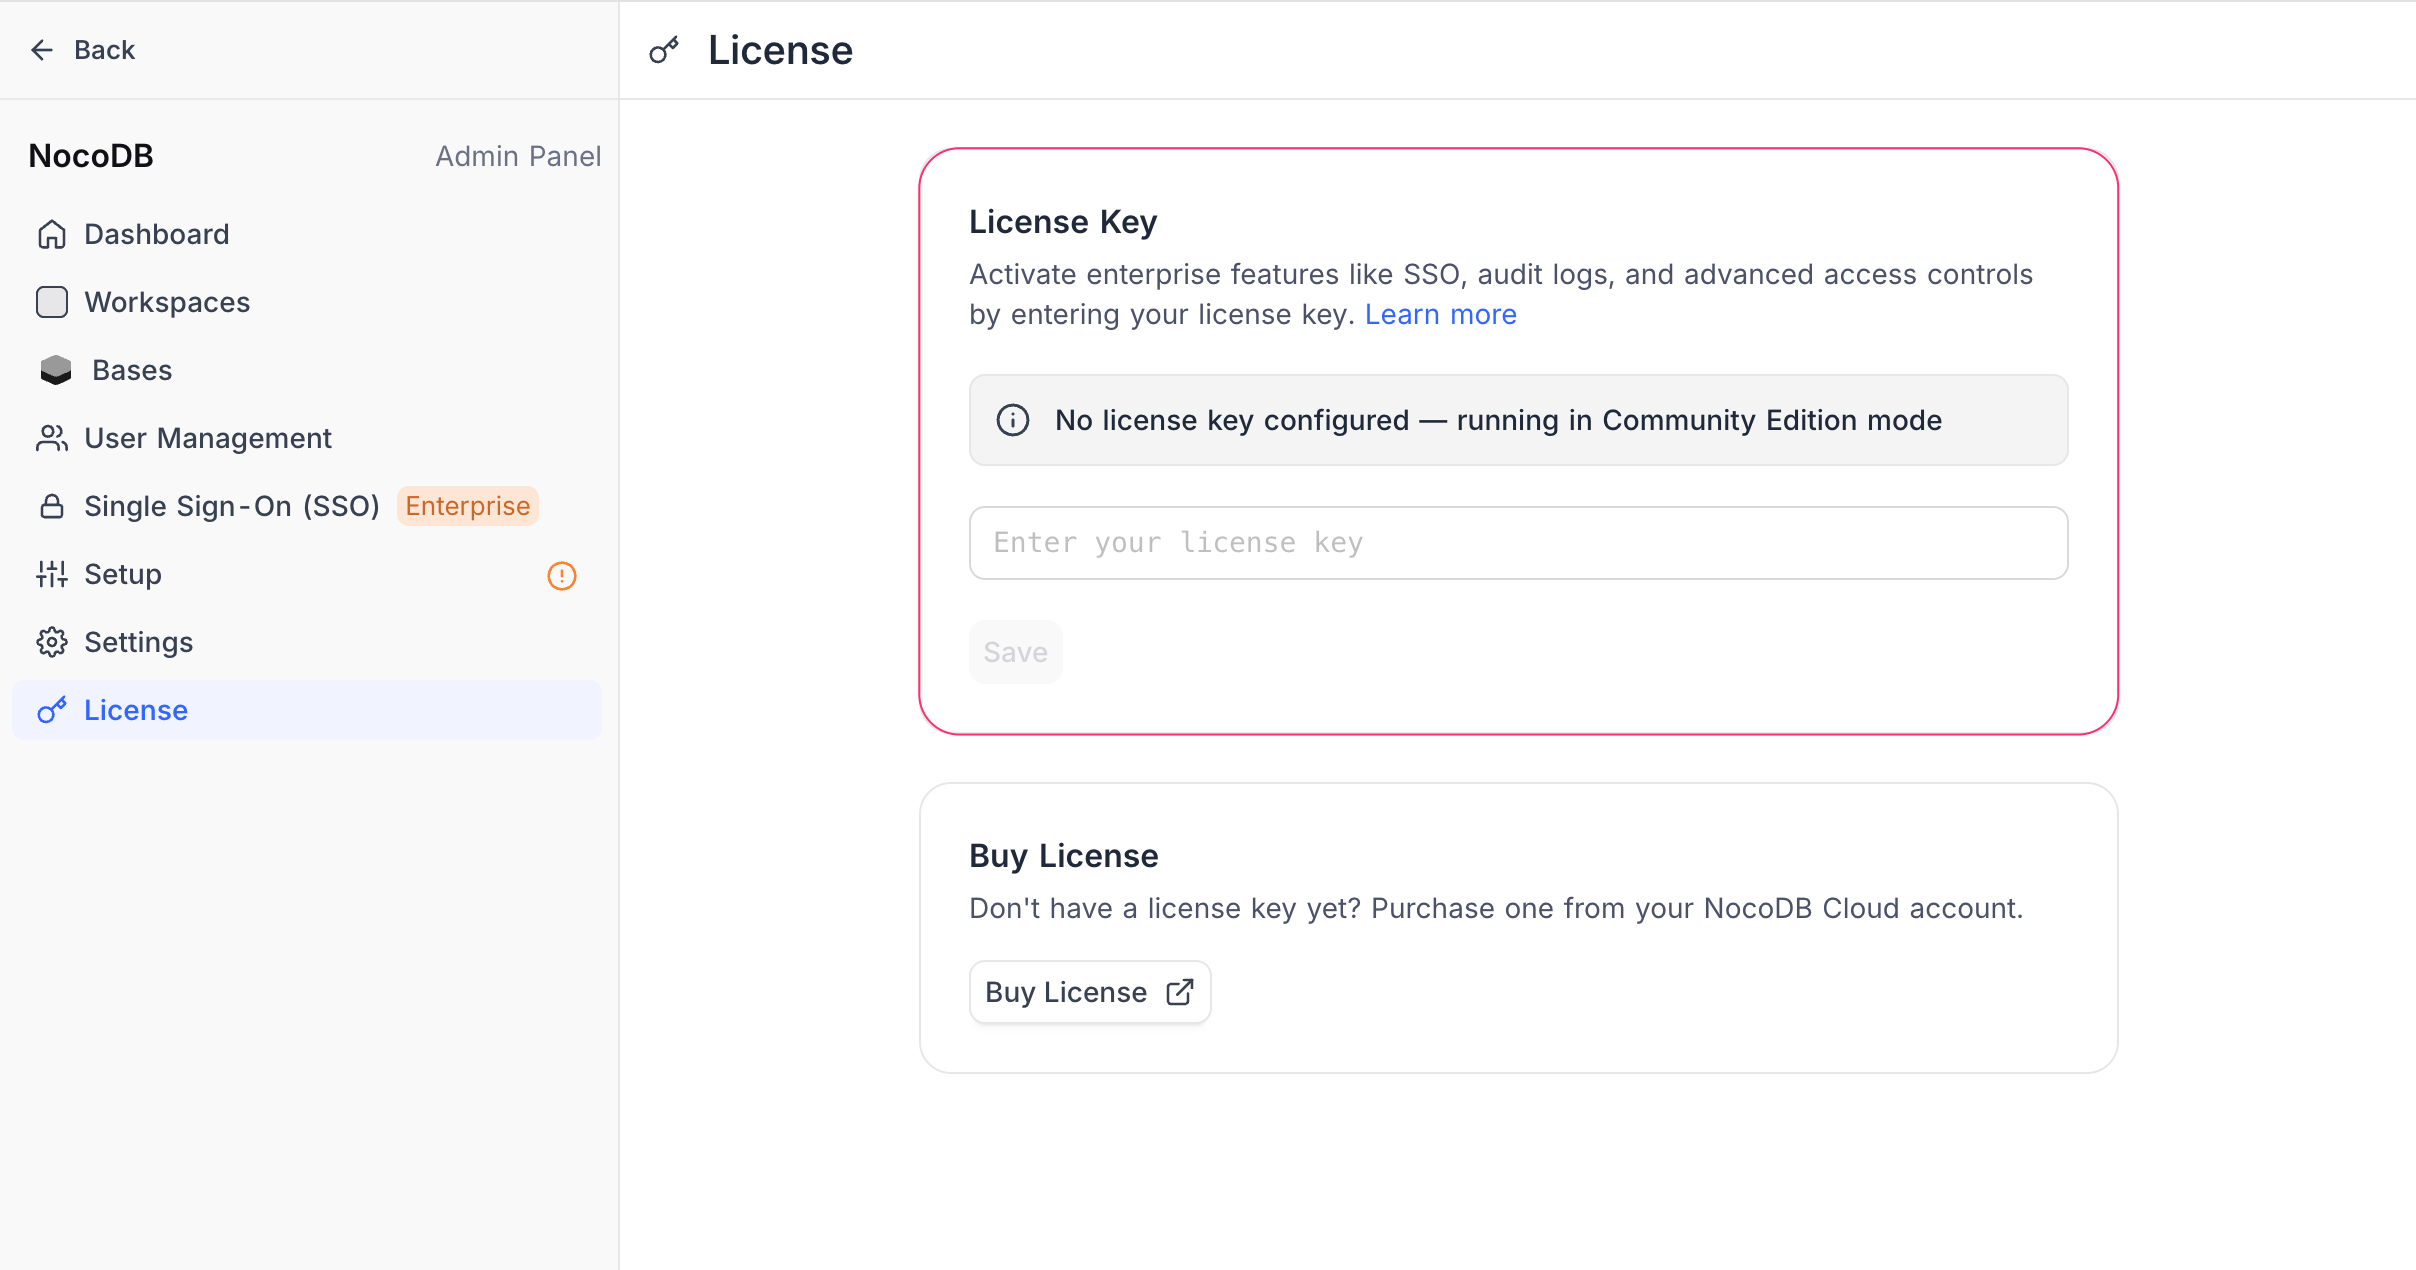Click the Buy License section heading
2416x1270 pixels.
[1063, 856]
